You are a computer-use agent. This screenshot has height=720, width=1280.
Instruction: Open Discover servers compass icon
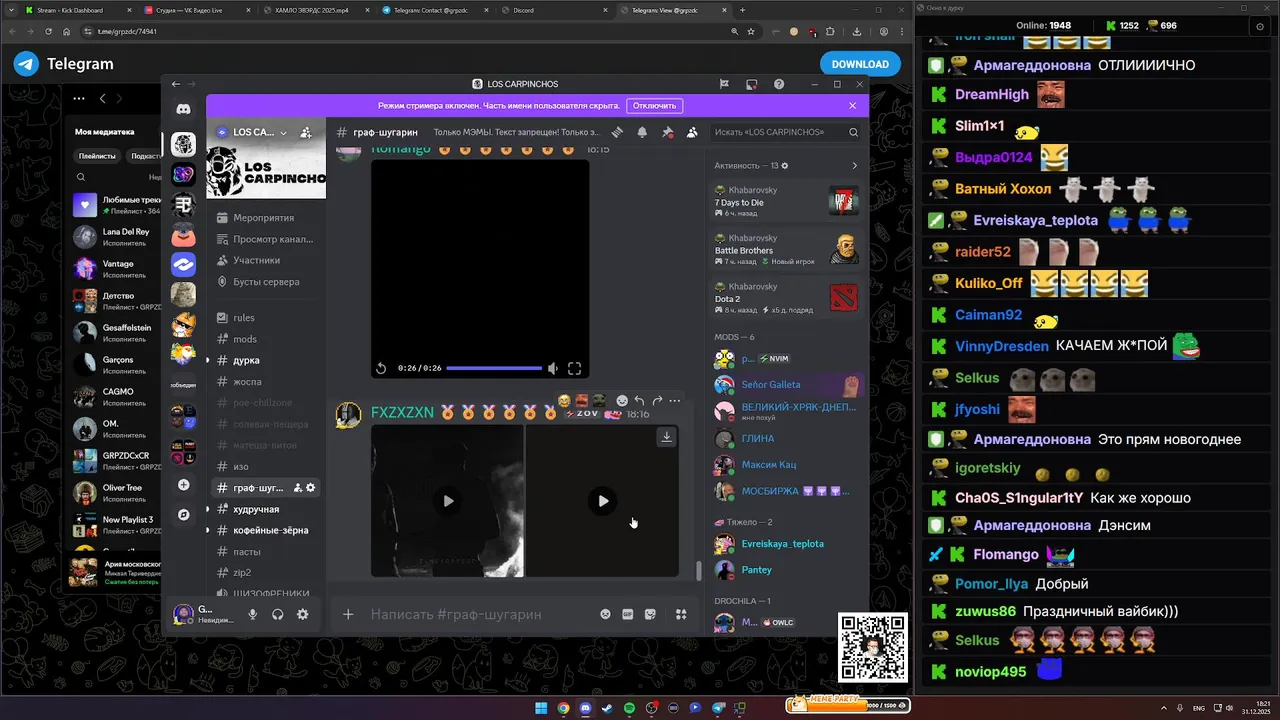[x=183, y=515]
